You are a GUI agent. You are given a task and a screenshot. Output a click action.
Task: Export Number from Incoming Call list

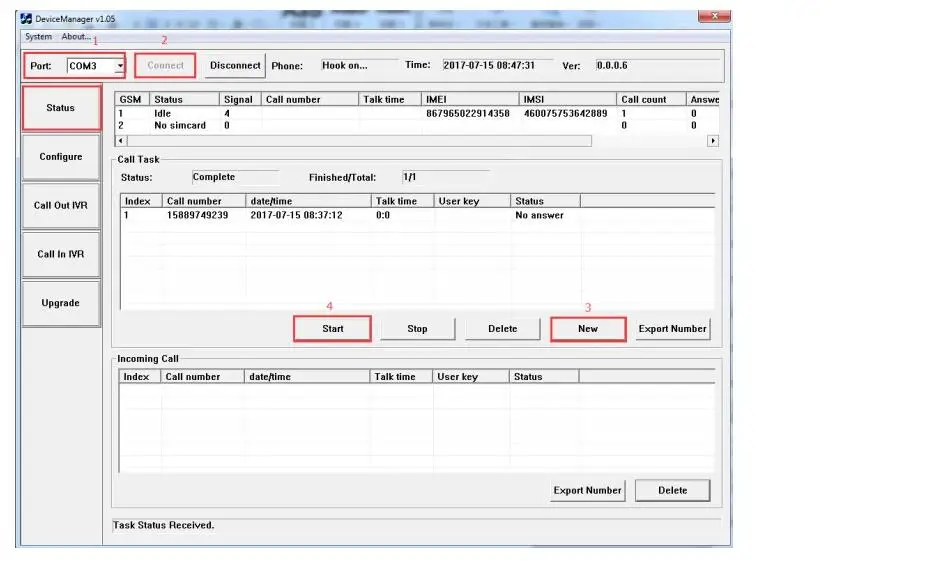click(x=588, y=491)
